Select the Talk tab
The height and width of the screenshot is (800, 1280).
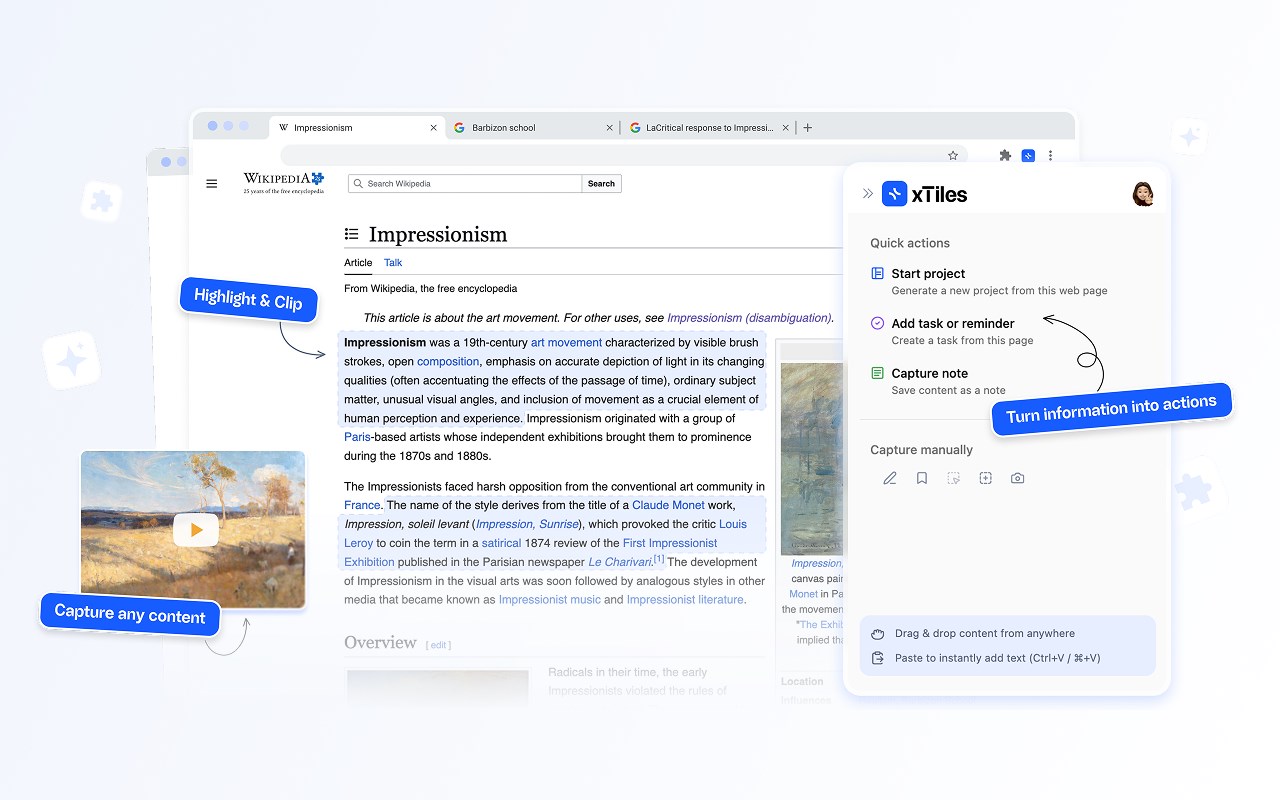pyautogui.click(x=393, y=263)
